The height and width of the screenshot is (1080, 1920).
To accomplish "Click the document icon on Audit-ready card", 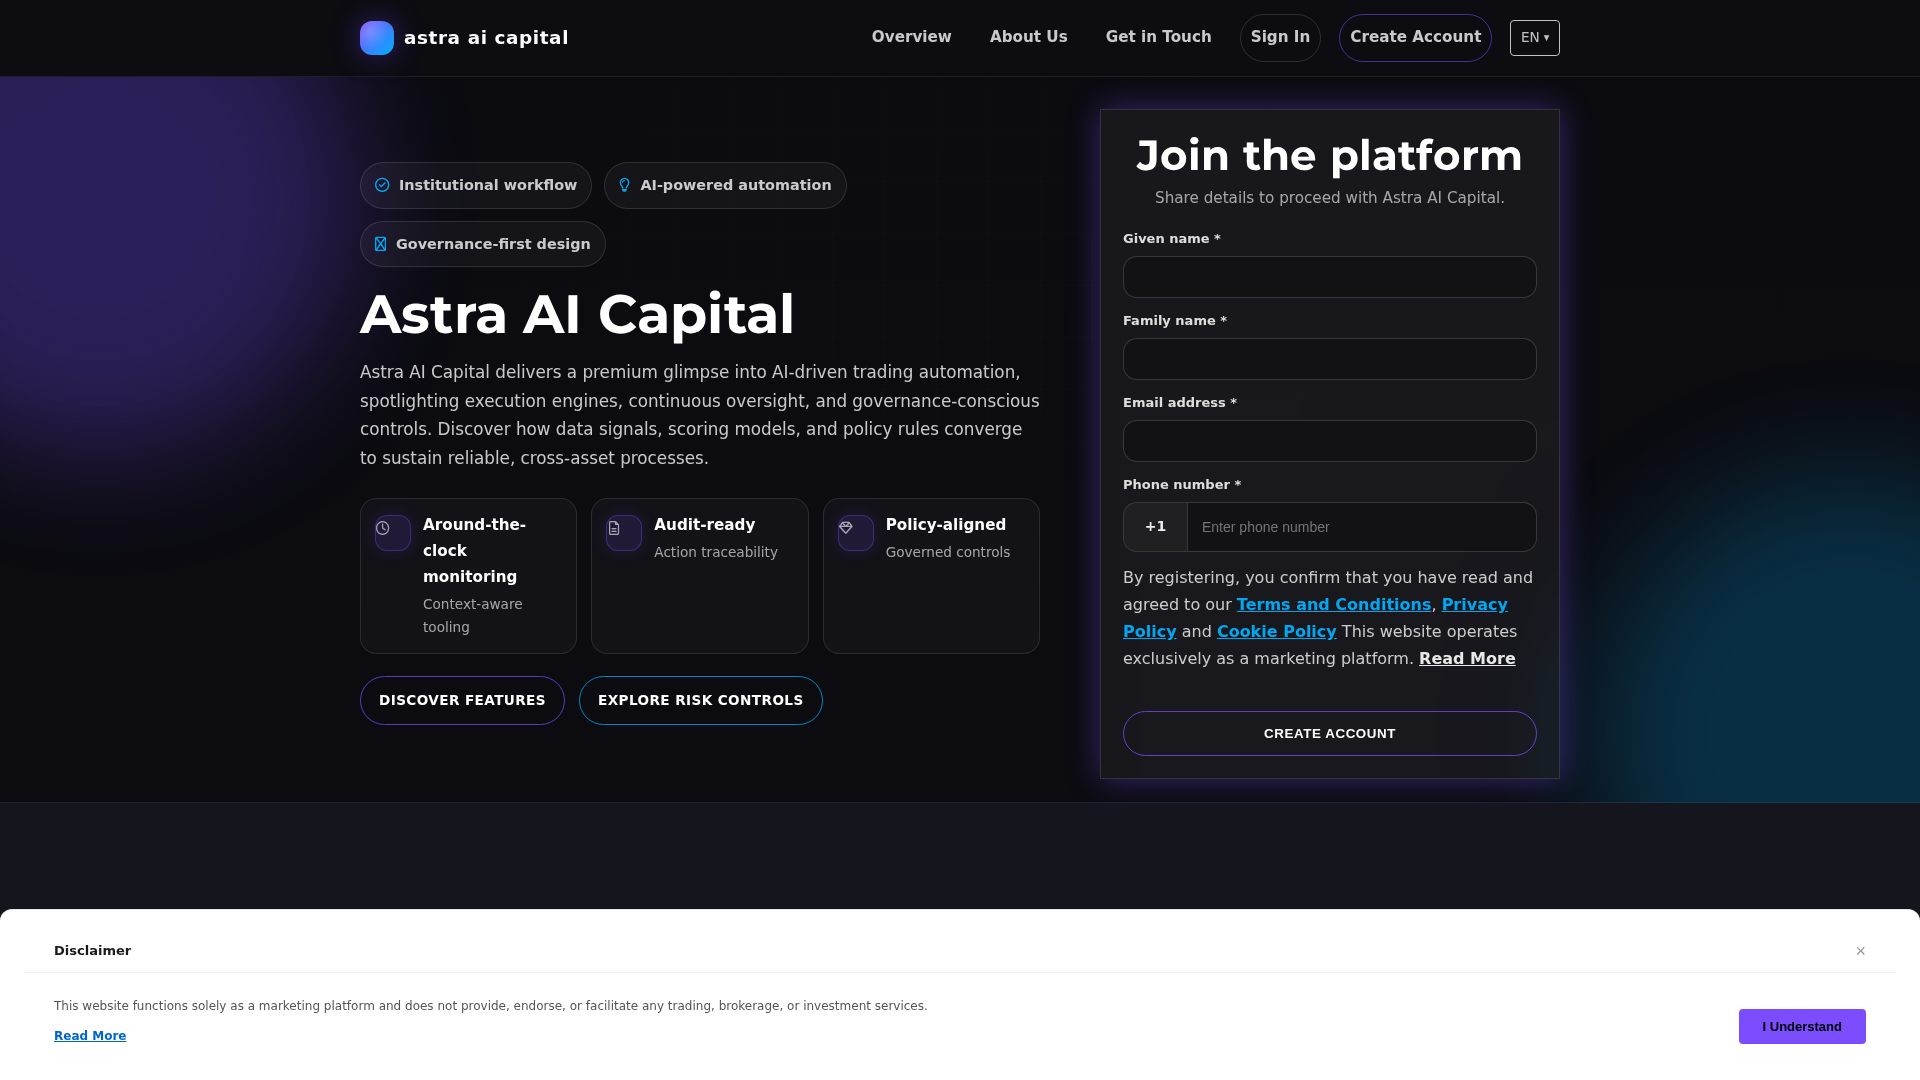I will coord(614,528).
